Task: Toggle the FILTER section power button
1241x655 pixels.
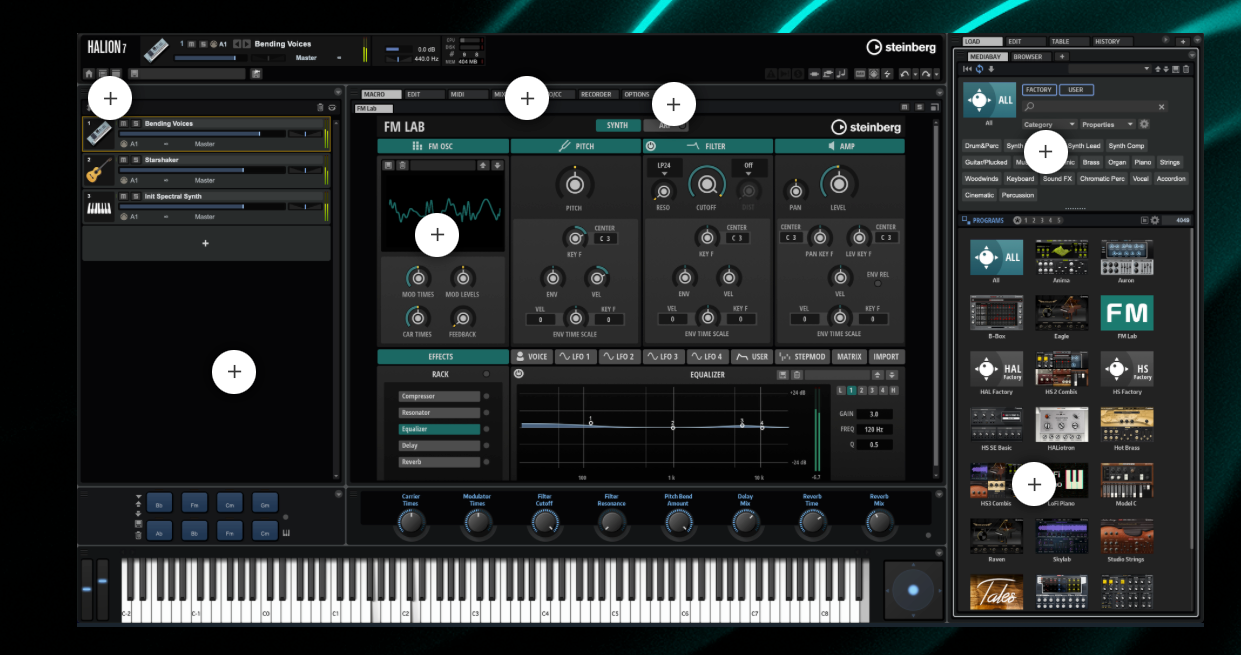Action: coord(650,146)
